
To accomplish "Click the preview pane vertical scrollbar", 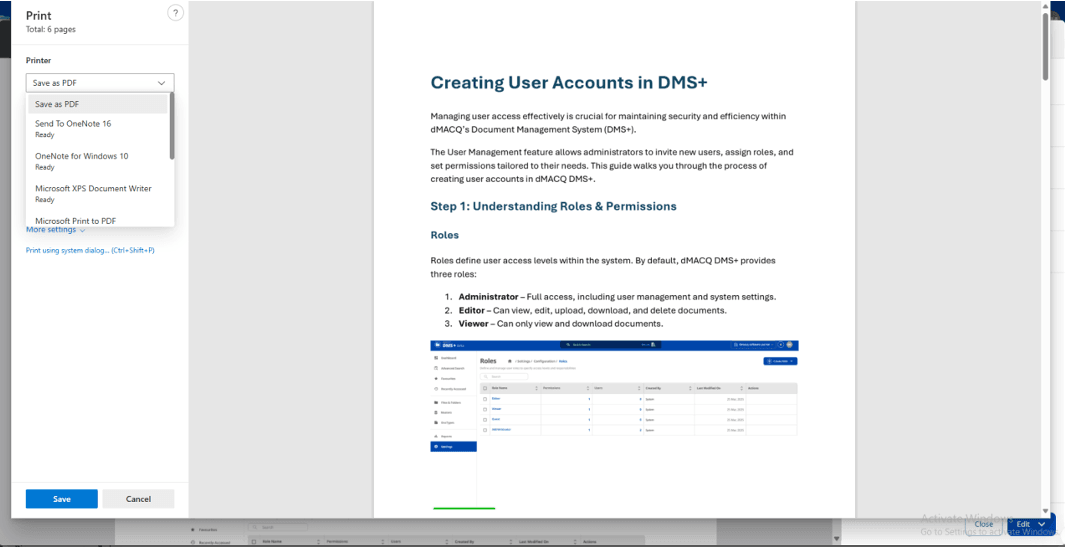I will tap(1046, 46).
